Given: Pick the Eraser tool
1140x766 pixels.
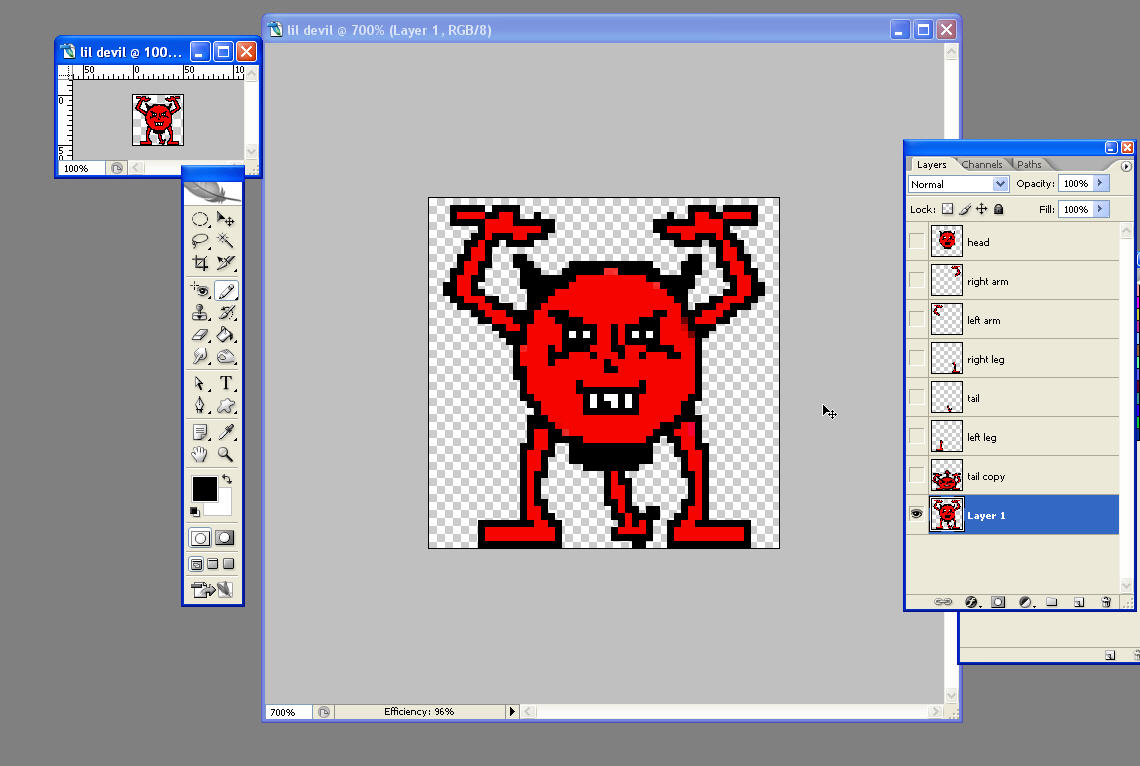Looking at the screenshot, I should pos(200,334).
